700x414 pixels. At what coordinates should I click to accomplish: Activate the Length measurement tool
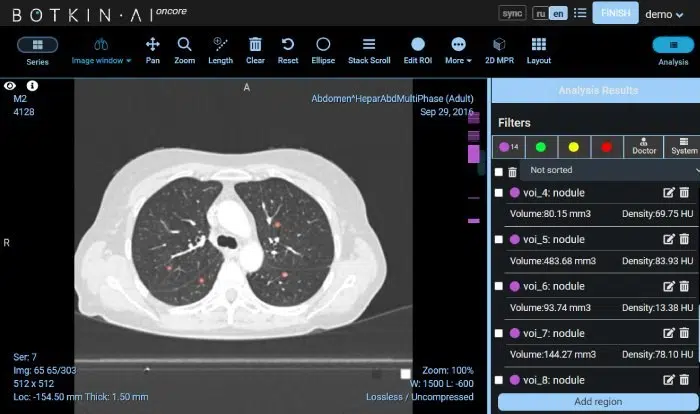(221, 51)
